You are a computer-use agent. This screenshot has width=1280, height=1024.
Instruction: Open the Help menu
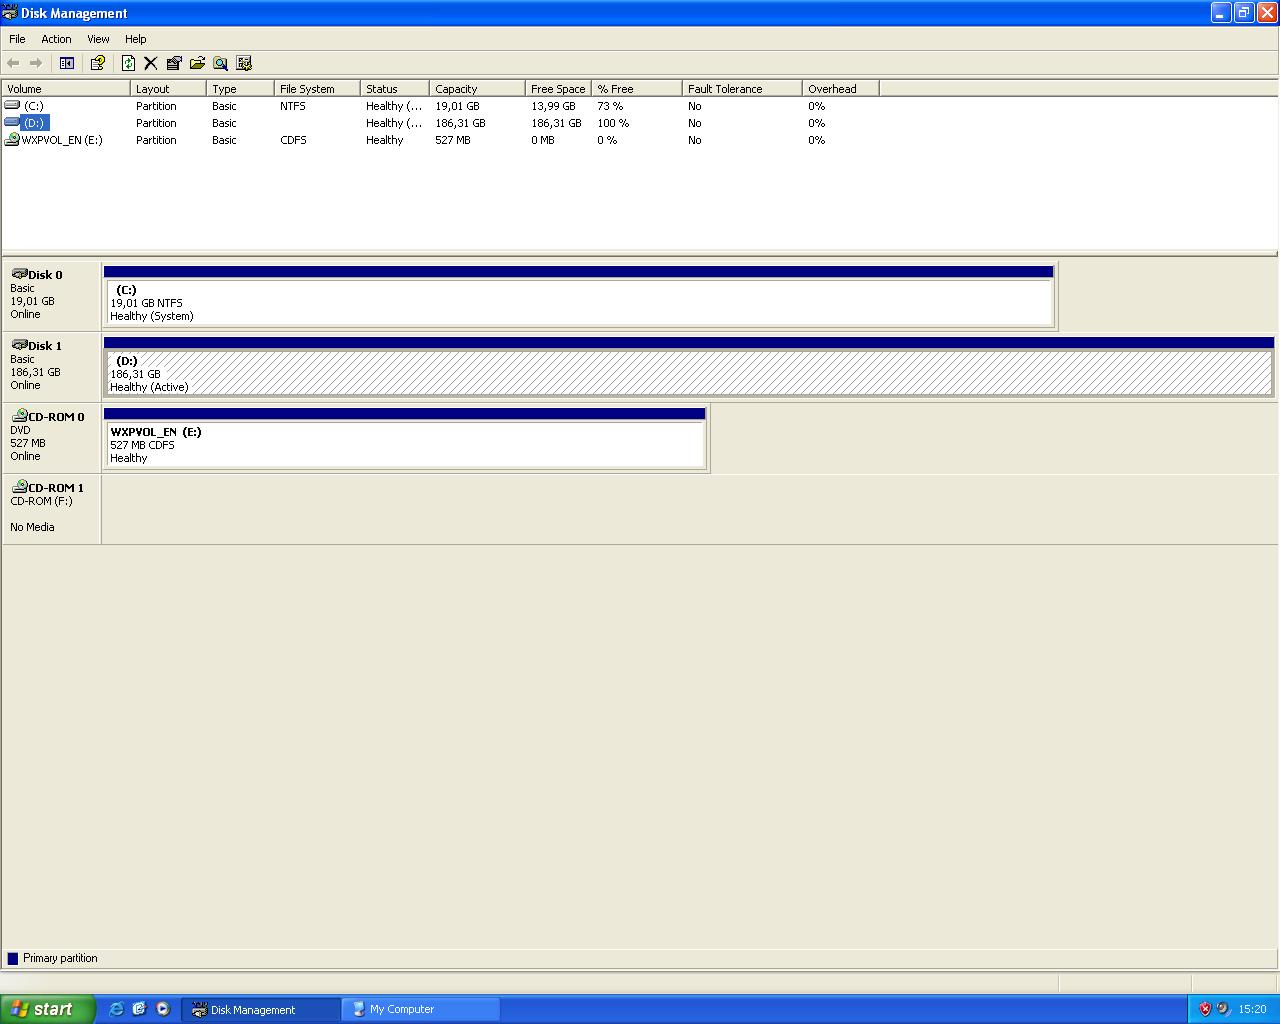[x=135, y=39]
